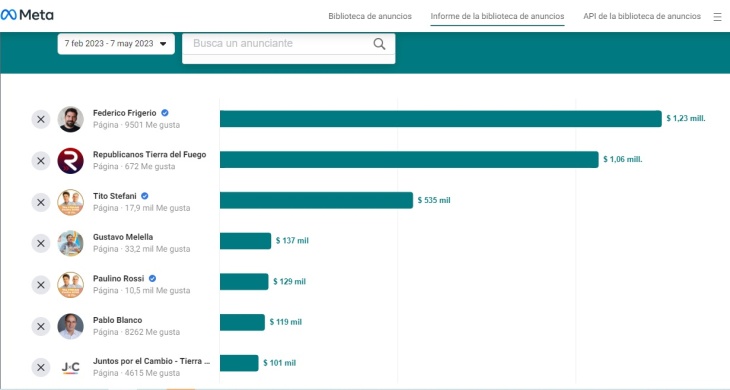The image size is (730, 390).
Task: Click 'Página · 8262 Me gusta' text
Action: (x=136, y=332)
